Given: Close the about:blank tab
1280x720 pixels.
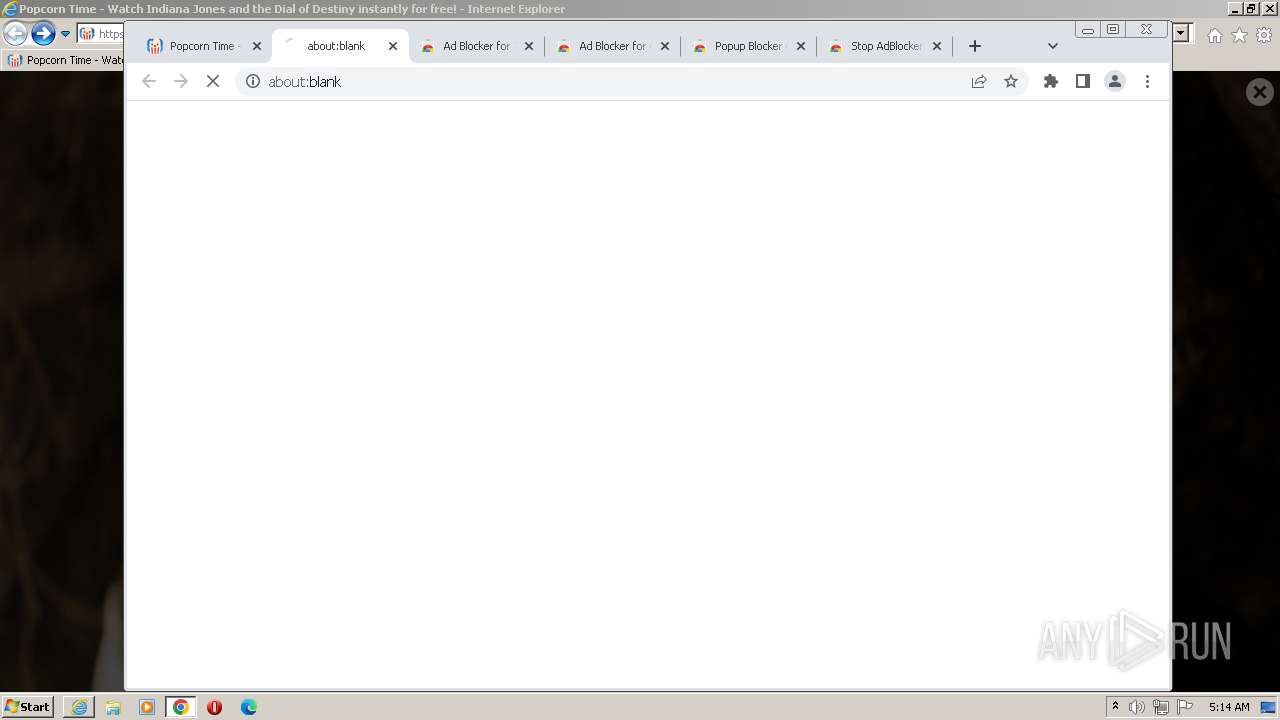Looking at the screenshot, I should pos(393,46).
